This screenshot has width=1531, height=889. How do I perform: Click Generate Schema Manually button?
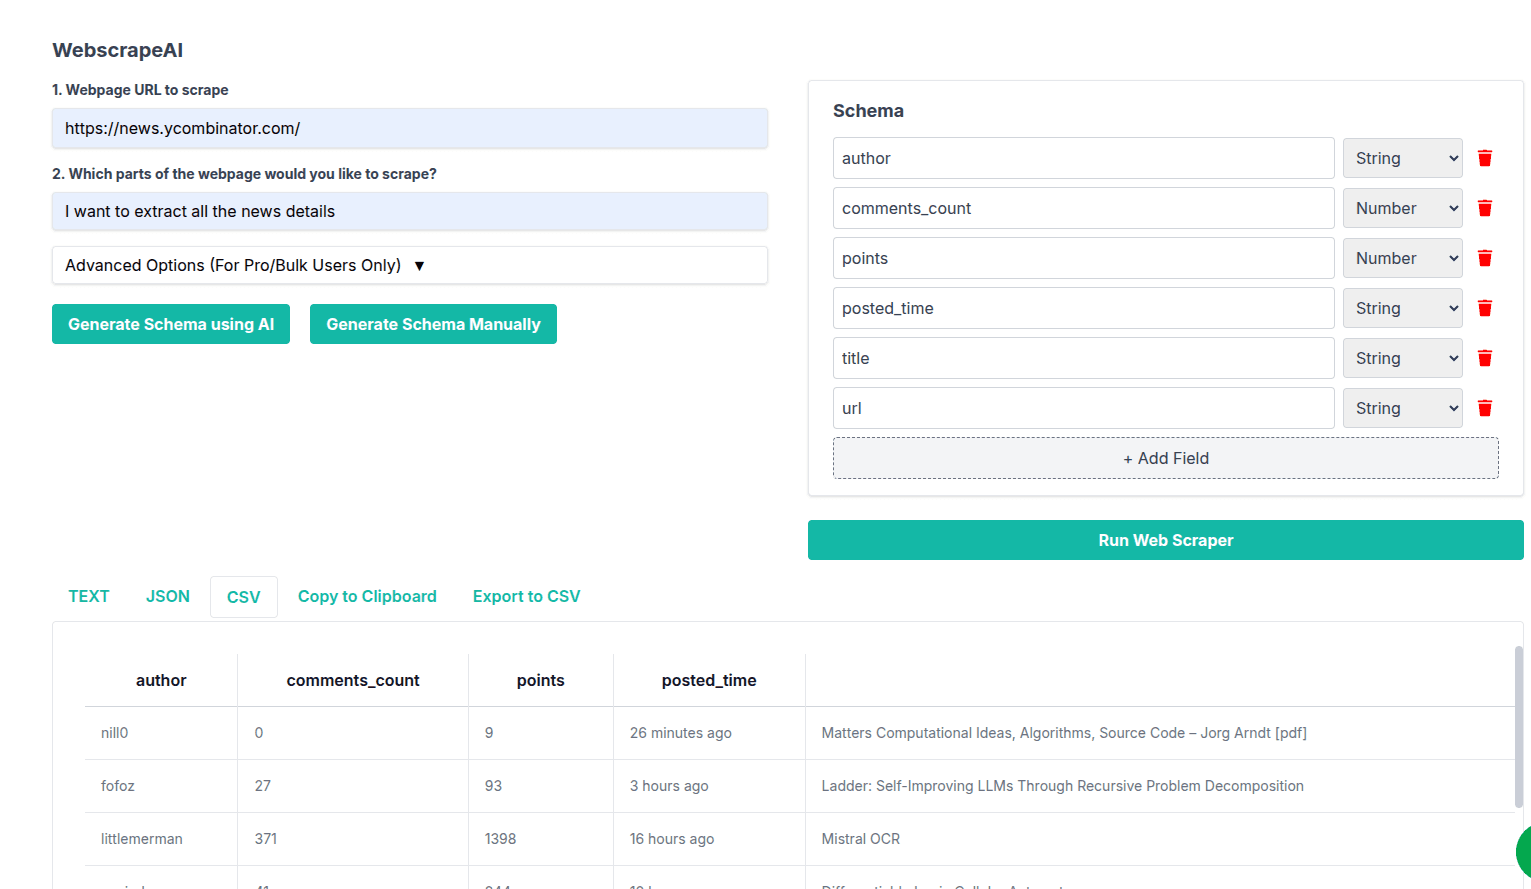tap(433, 324)
